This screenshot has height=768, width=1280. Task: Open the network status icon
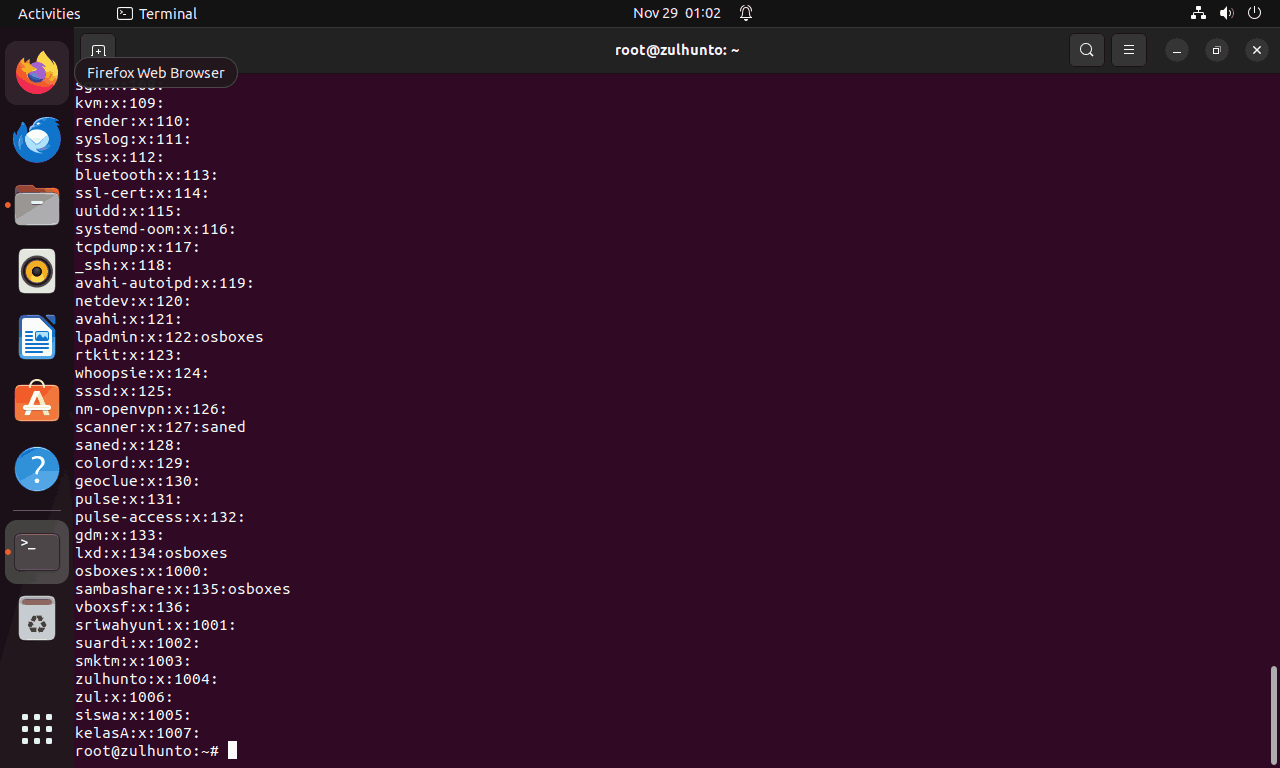click(x=1198, y=13)
